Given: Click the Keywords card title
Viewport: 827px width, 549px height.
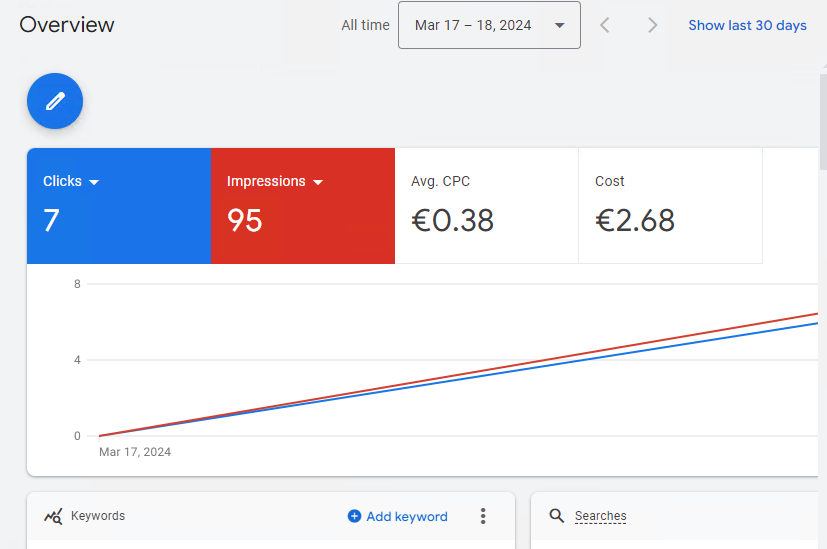Looking at the screenshot, I should click(98, 516).
